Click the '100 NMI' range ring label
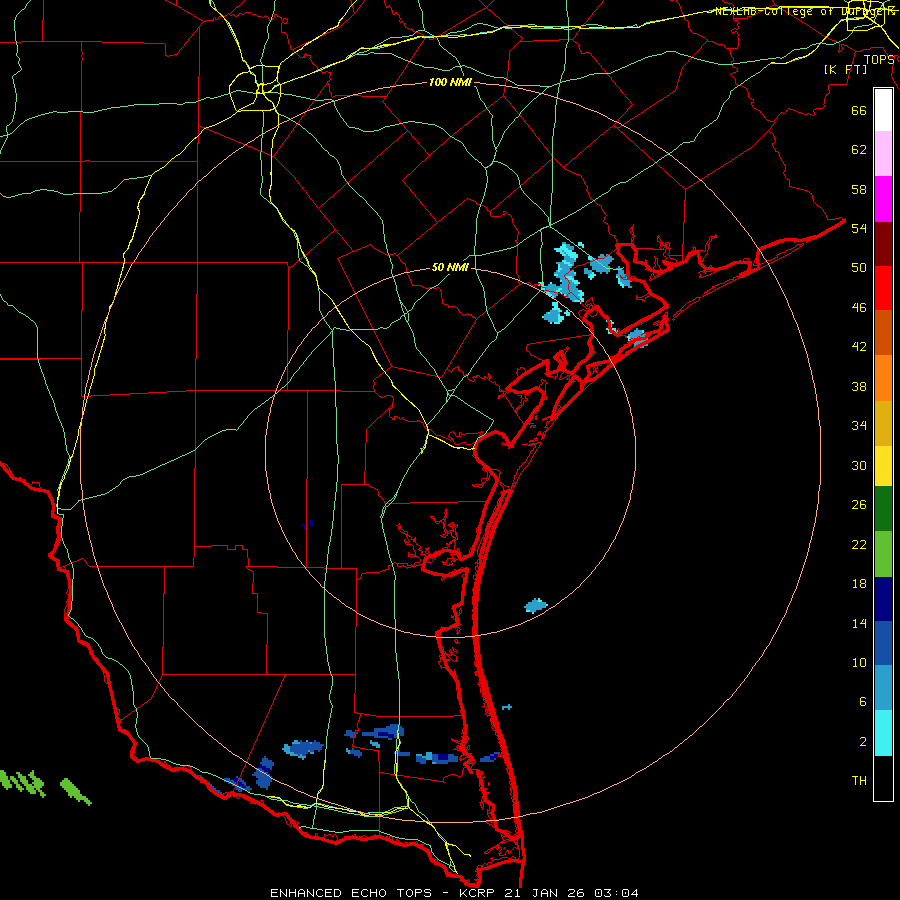 coord(450,83)
